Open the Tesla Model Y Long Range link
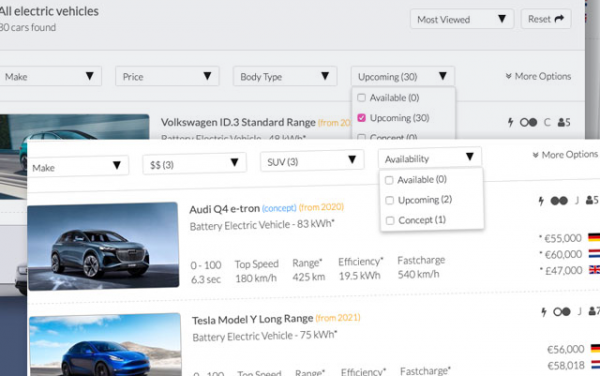The height and width of the screenshot is (376, 600). coord(253,319)
